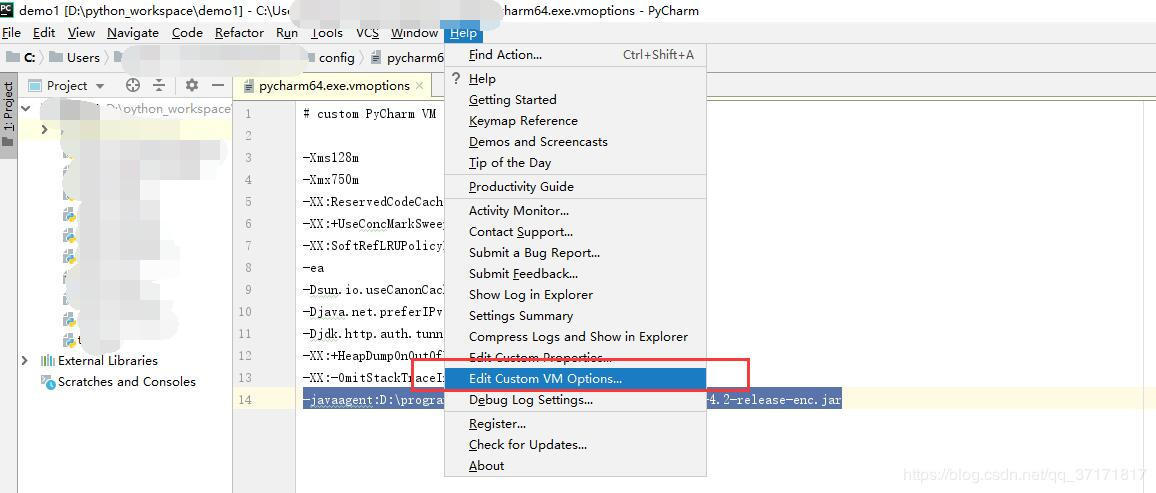Viewport: 1156px width, 493px height.
Task: Select Demos and Screencasts
Action: [x=575, y=141]
